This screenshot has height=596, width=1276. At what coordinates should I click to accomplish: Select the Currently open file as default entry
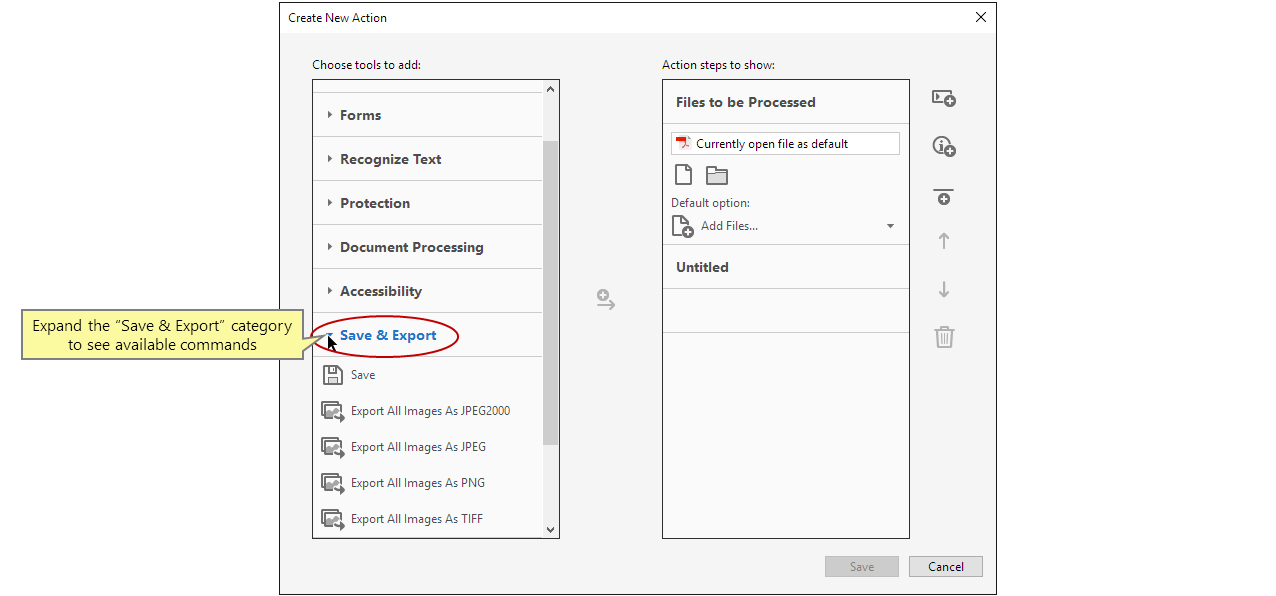pos(785,143)
